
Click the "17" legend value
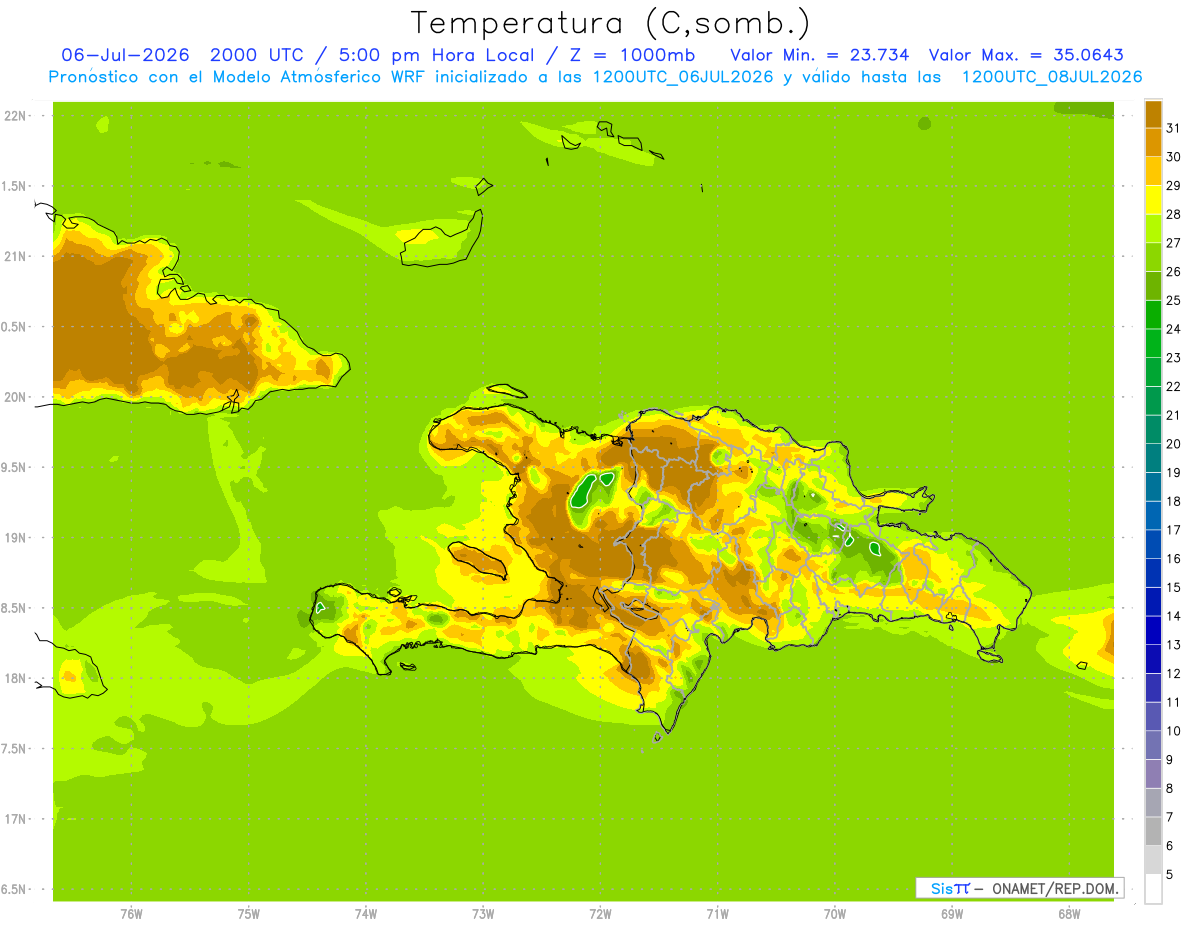tap(1174, 530)
